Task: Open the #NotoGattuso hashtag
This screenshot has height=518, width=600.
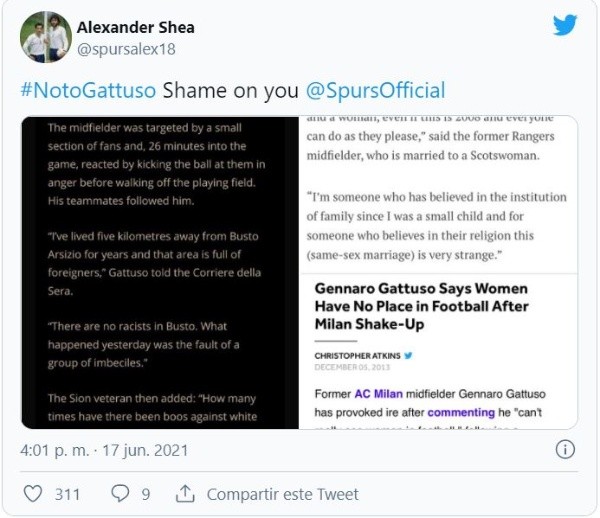Action: [88, 90]
